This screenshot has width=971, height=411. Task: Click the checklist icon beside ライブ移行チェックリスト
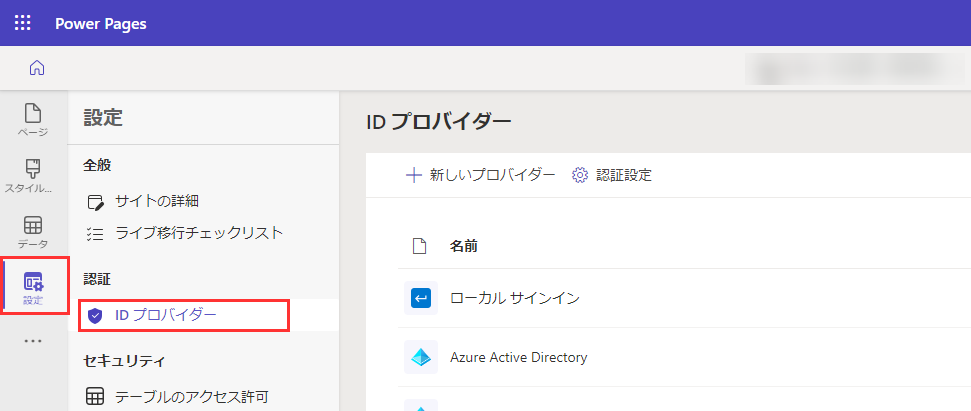click(95, 234)
